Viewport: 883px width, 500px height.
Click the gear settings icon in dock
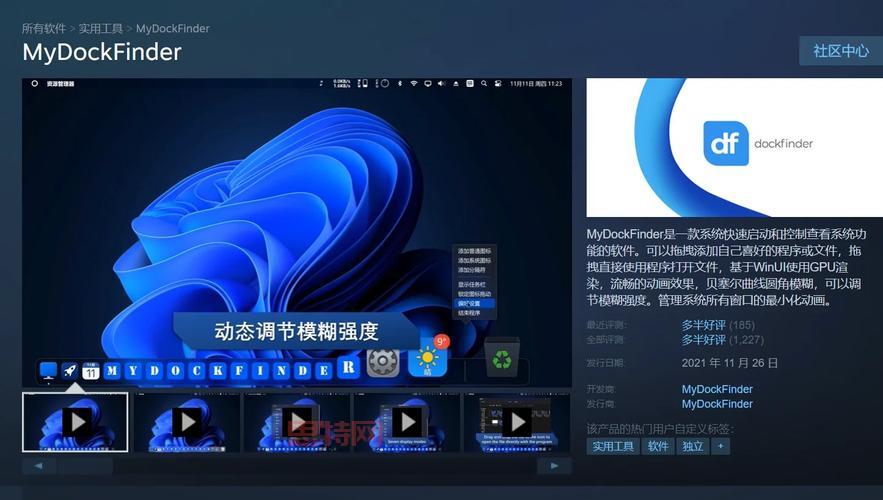(383, 362)
